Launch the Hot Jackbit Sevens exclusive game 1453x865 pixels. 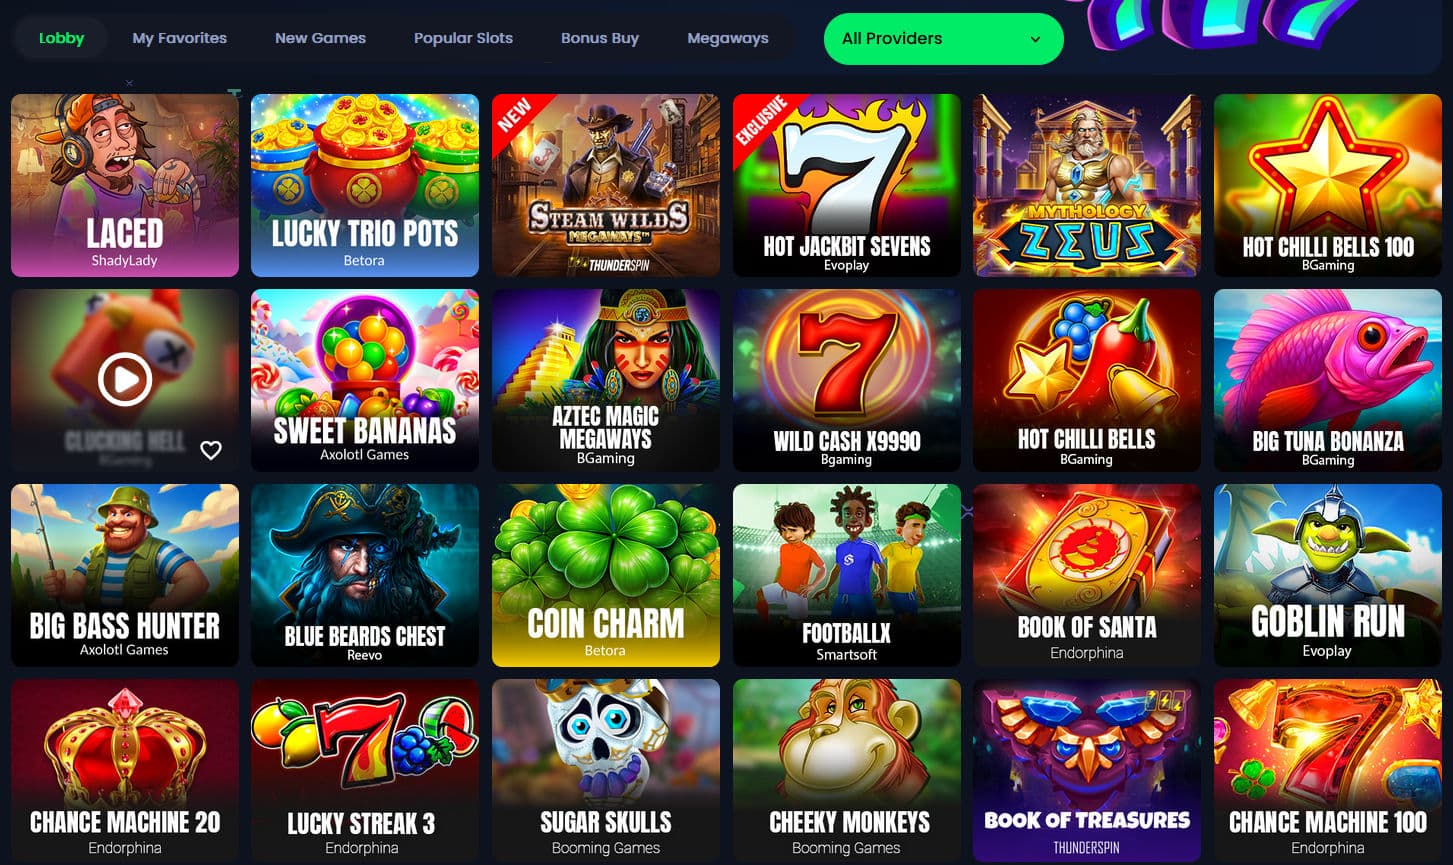point(847,185)
